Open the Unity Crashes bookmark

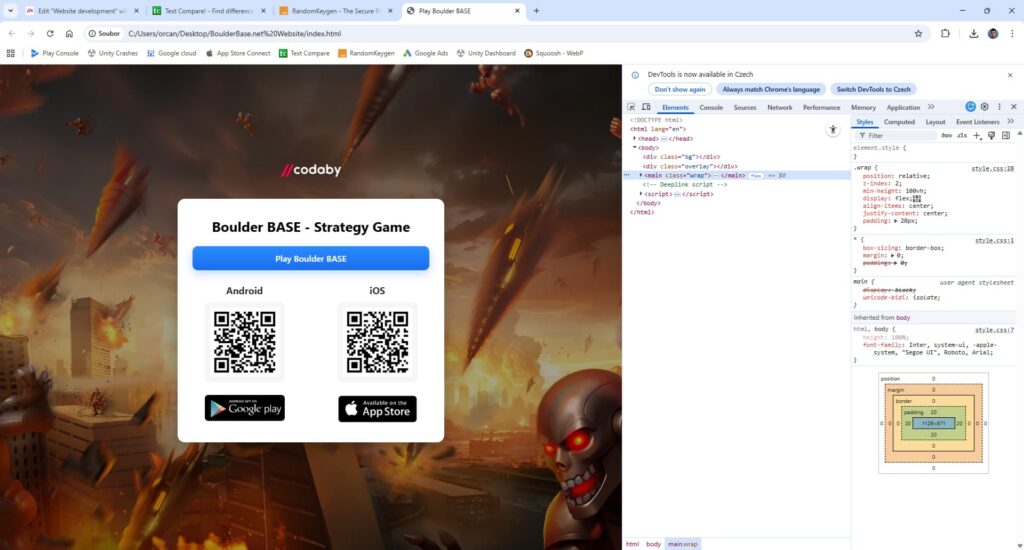point(112,53)
